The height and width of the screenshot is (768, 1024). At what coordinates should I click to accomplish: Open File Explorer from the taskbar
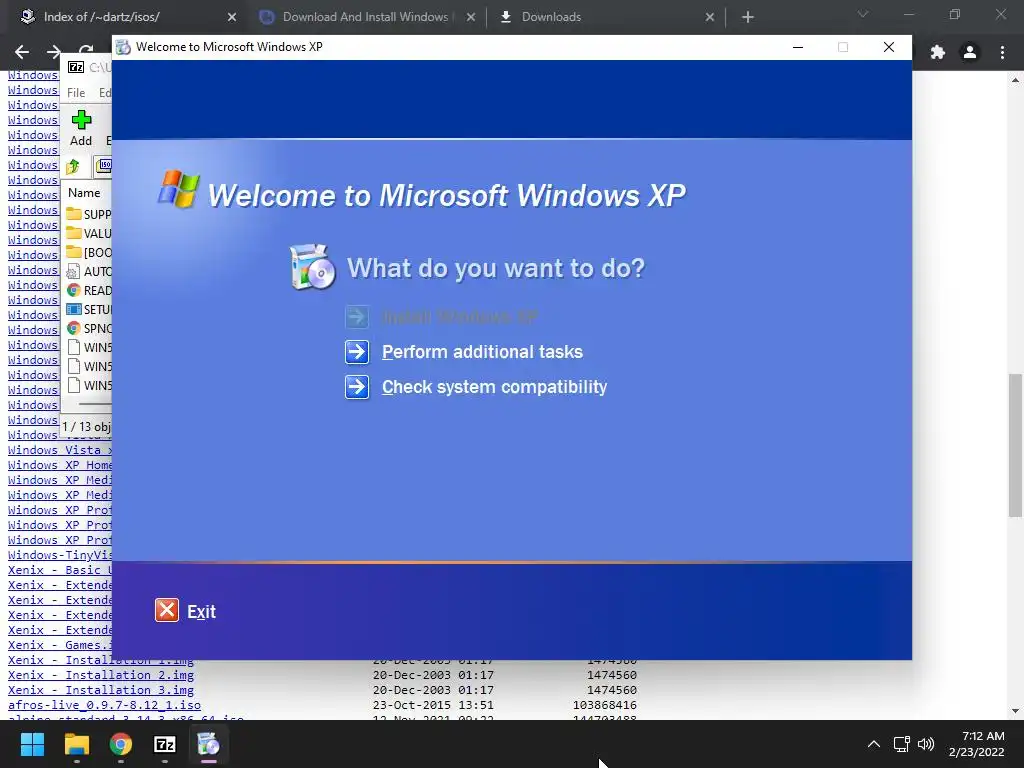click(76, 744)
